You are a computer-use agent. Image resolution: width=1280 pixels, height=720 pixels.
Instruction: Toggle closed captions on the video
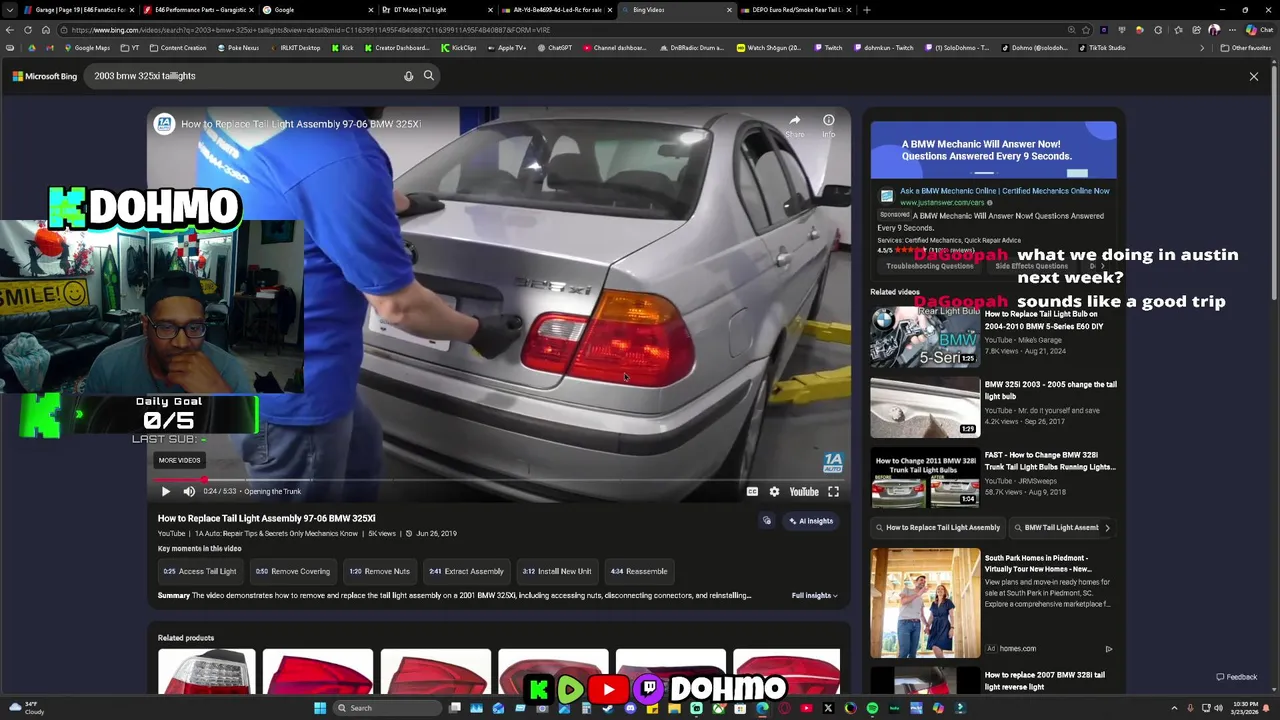(x=752, y=491)
